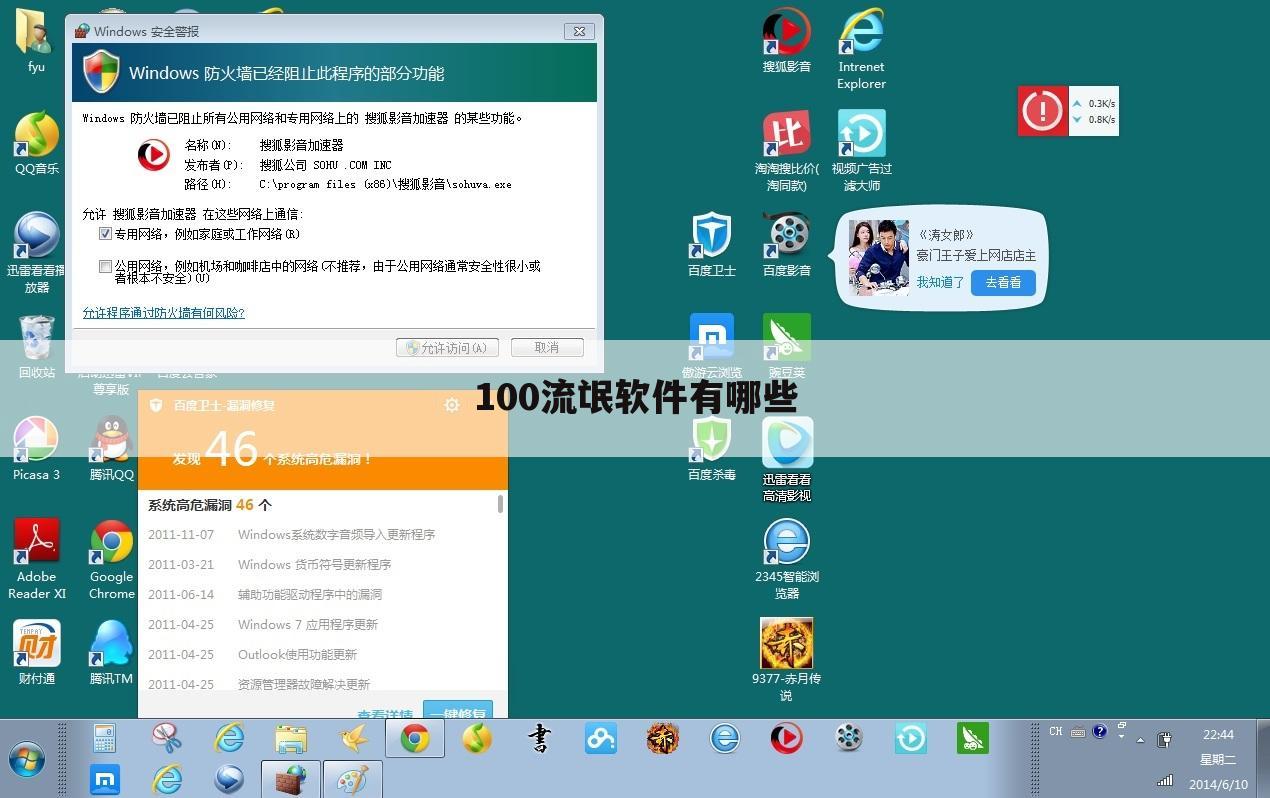Click the 漏洞 list vertical scrollbar
Viewport: 1270px width, 798px height.
coord(501,503)
